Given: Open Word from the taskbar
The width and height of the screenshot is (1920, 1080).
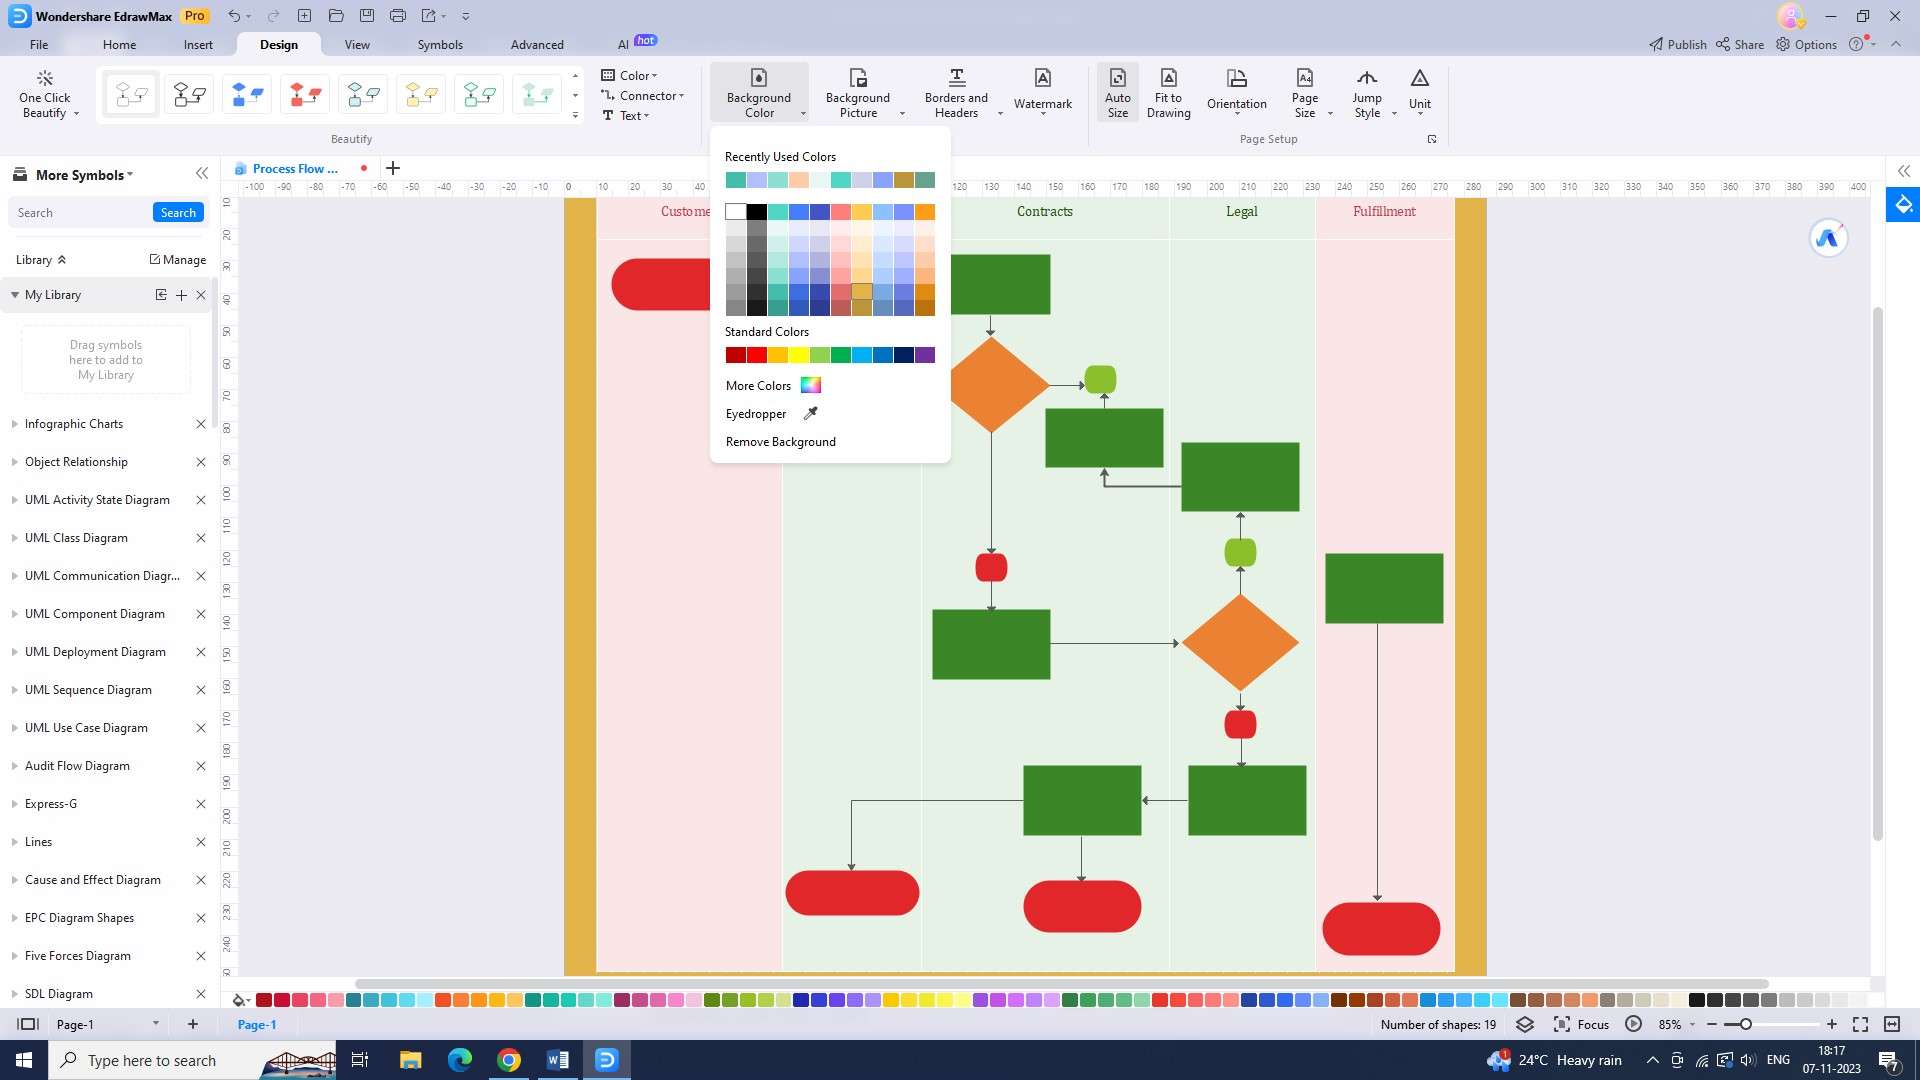Looking at the screenshot, I should click(x=558, y=1060).
